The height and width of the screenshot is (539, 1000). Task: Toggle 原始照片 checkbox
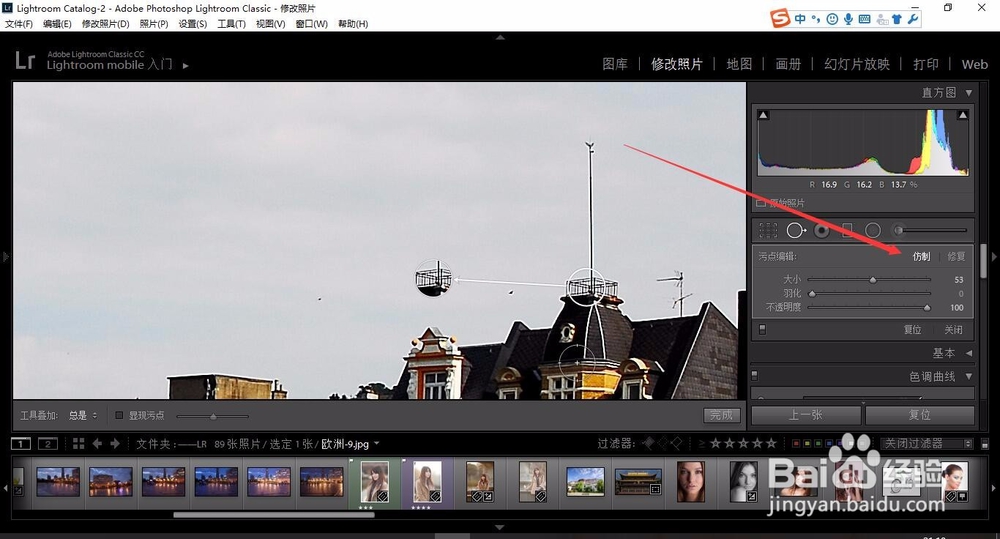coord(761,203)
